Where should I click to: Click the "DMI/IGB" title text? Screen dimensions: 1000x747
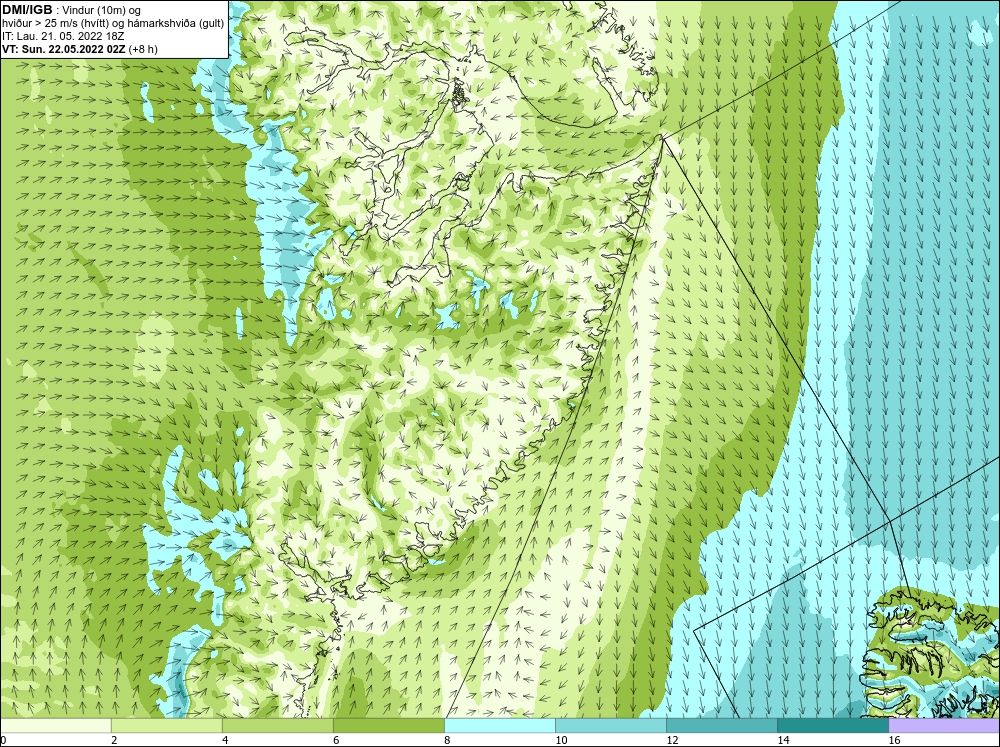click(27, 10)
